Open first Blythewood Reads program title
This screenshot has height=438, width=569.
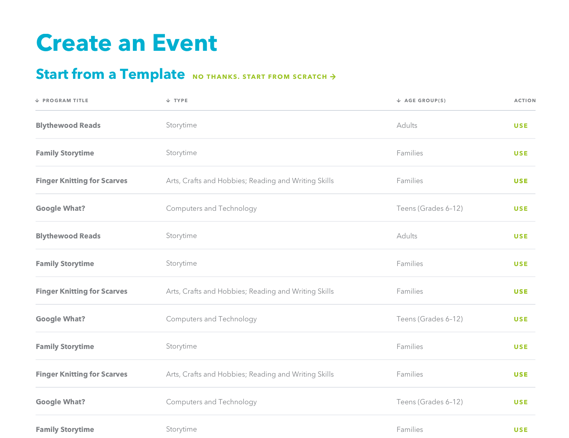tap(68, 126)
